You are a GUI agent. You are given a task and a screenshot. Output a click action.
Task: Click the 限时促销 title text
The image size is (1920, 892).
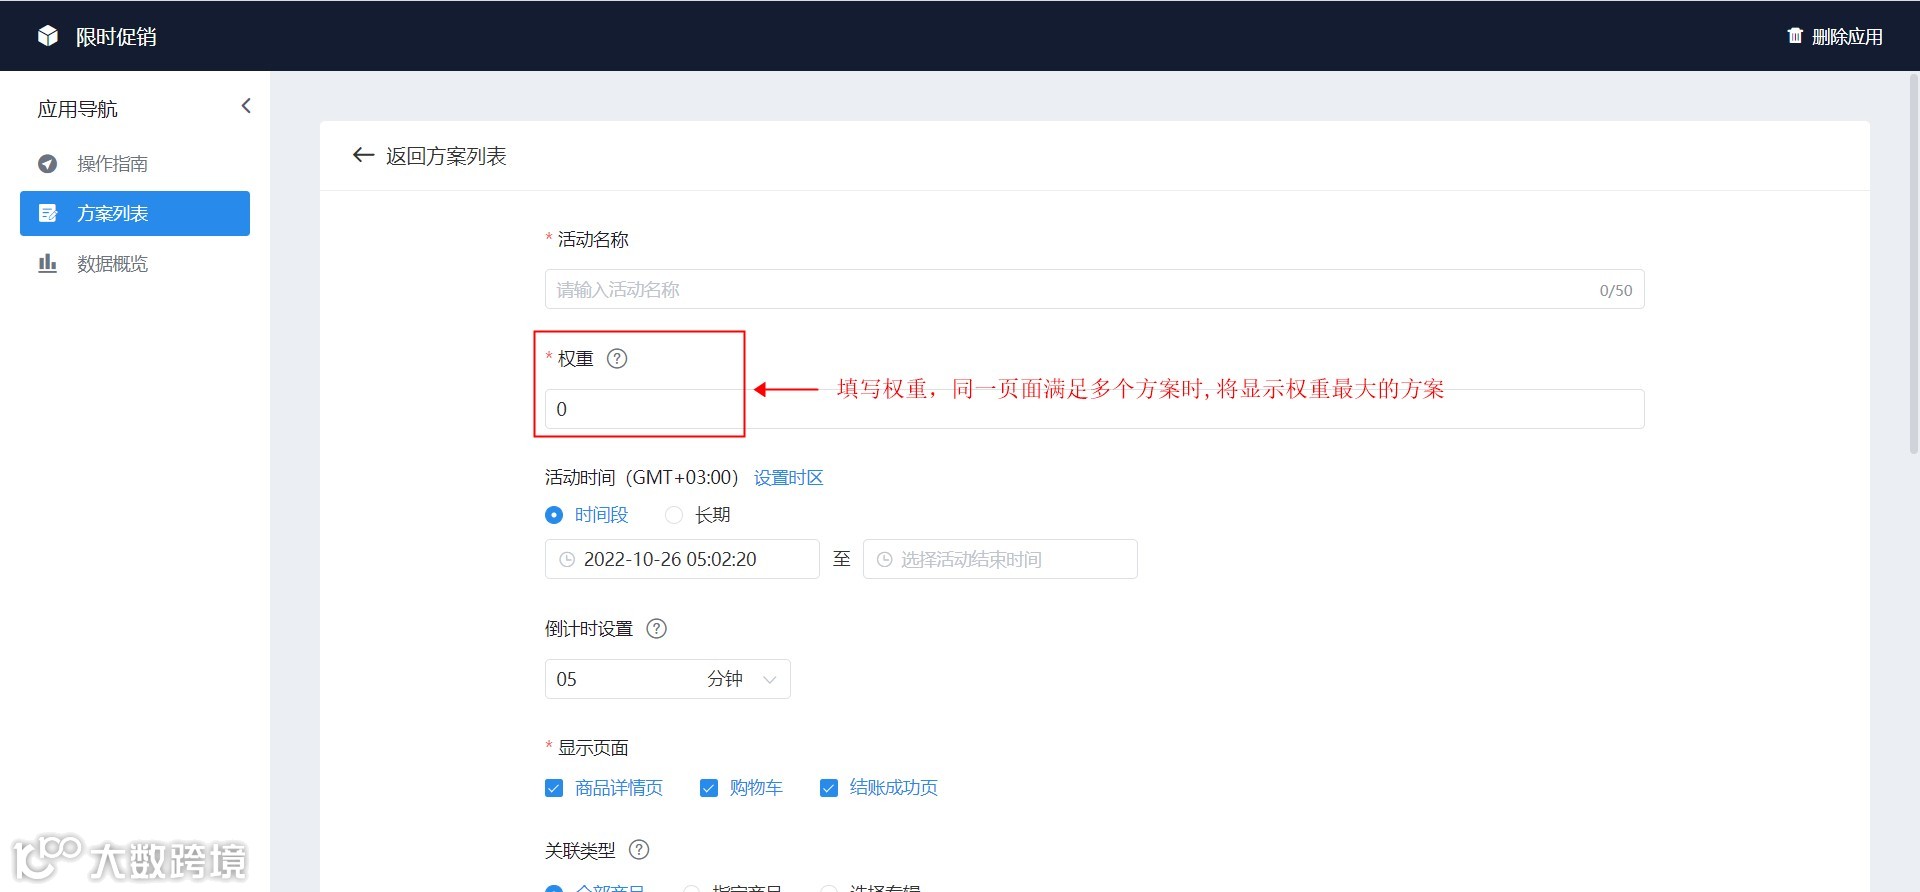116,37
